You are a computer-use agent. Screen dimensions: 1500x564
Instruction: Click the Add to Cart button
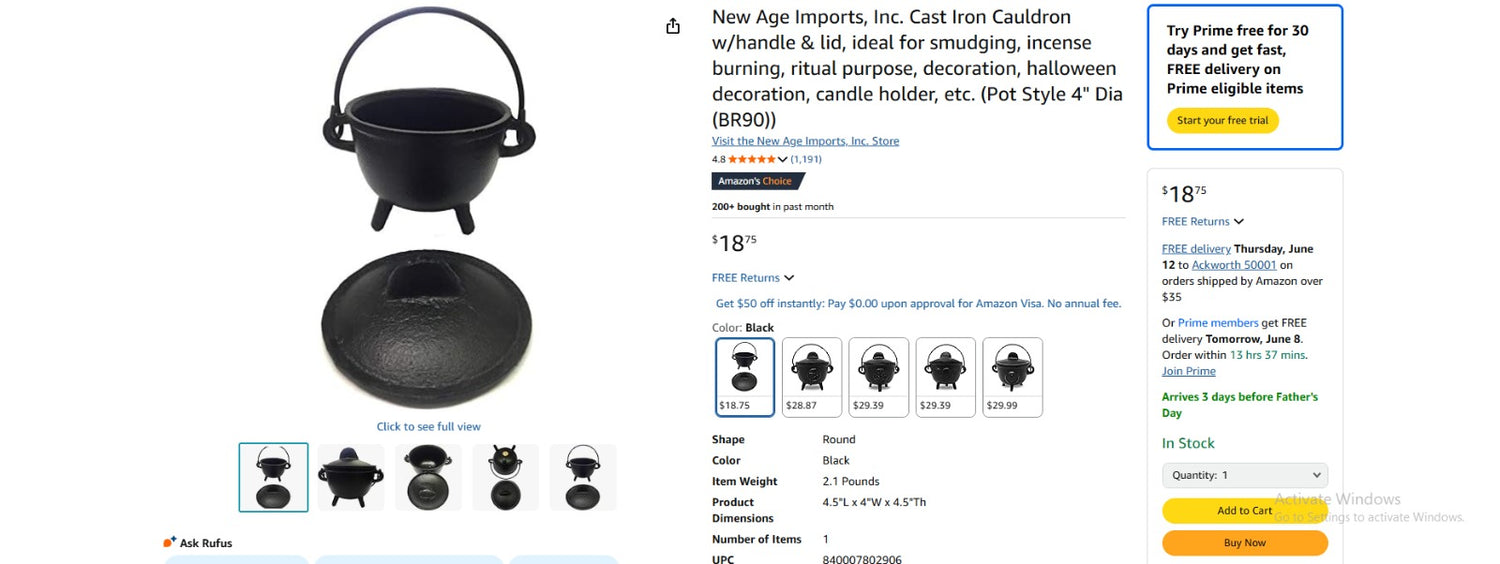tap(1244, 510)
